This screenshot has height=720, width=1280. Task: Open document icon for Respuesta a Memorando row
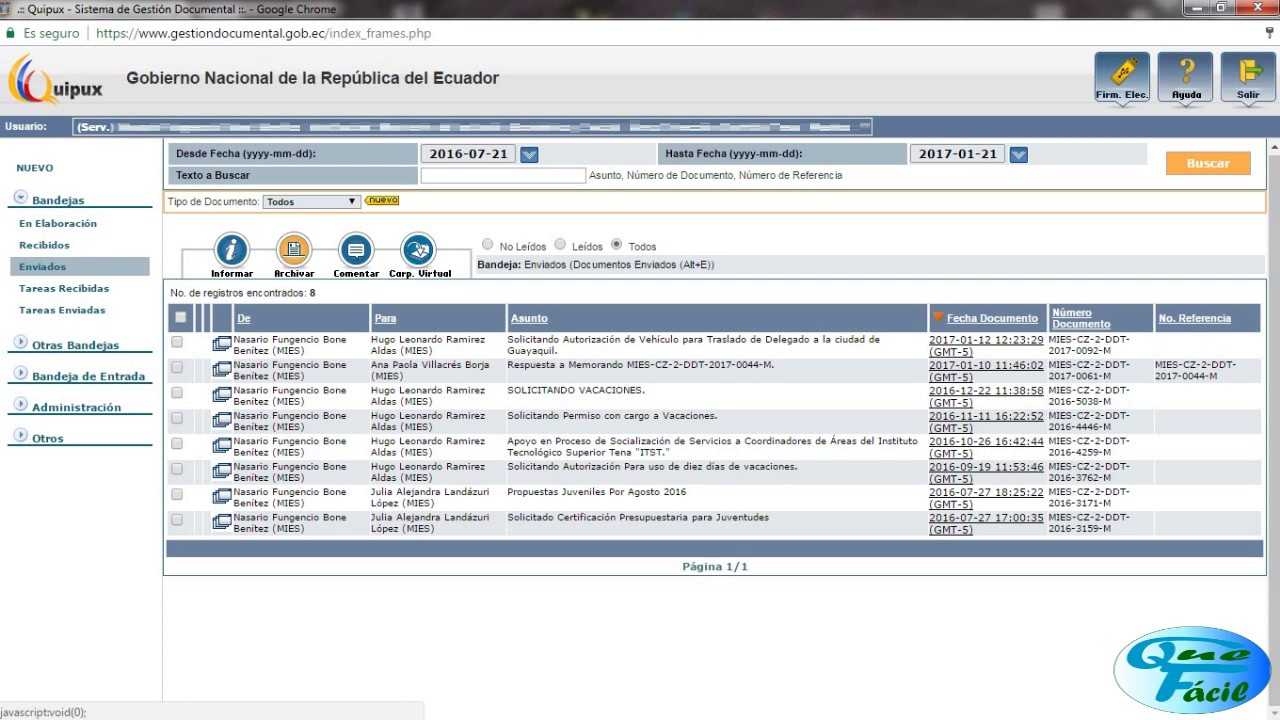click(221, 370)
